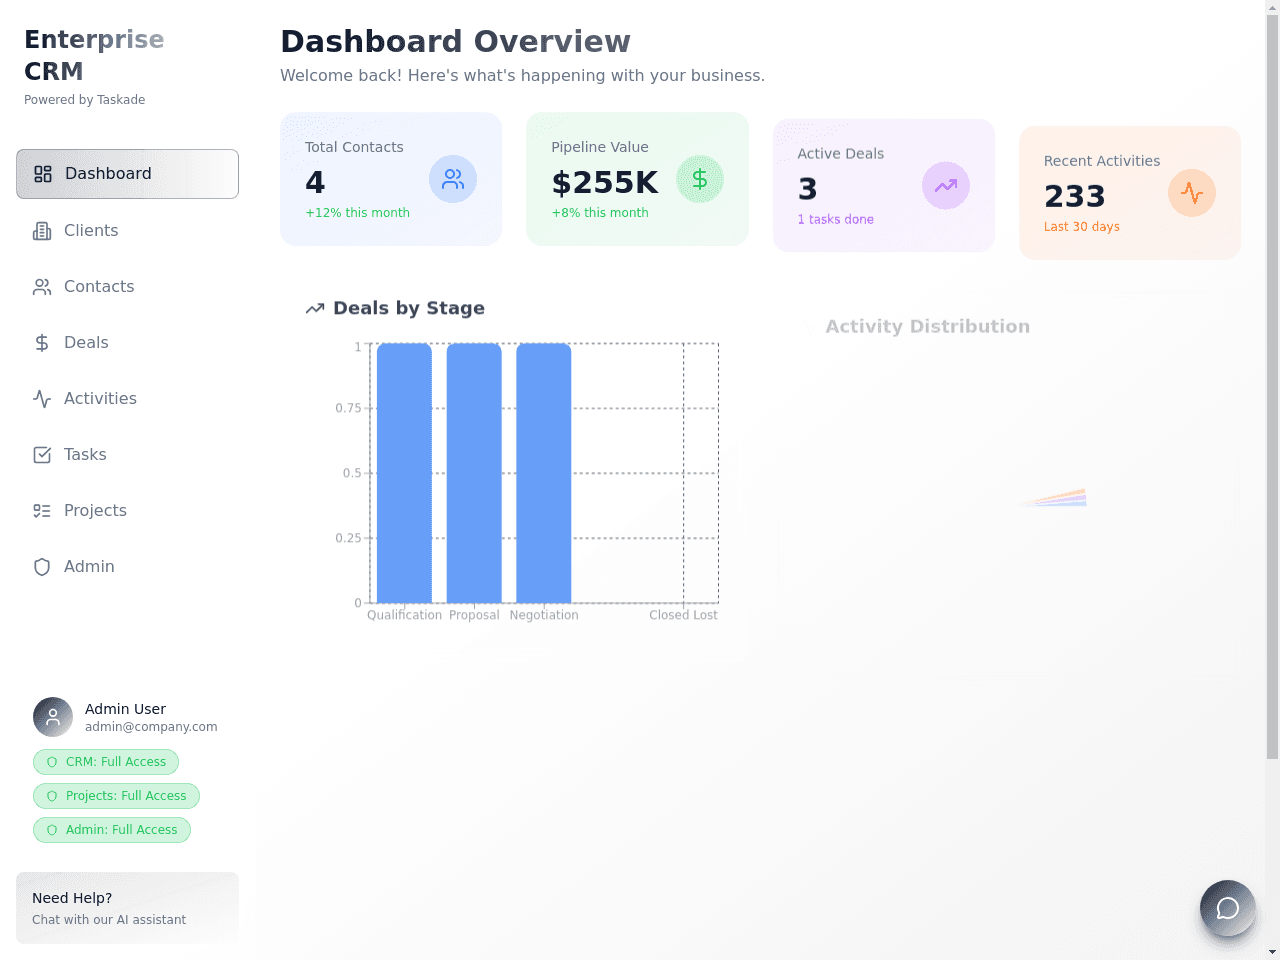Click the dollar icon on Pipeline Value card

click(x=700, y=179)
